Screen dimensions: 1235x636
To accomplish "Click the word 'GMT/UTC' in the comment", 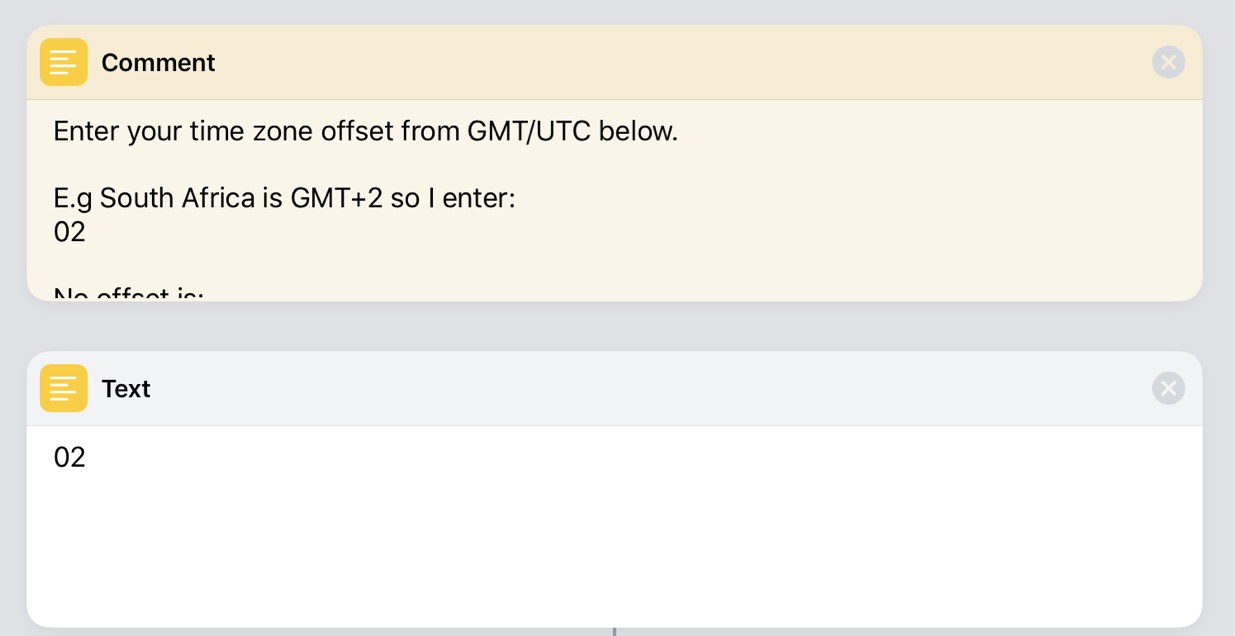I will (x=529, y=131).
